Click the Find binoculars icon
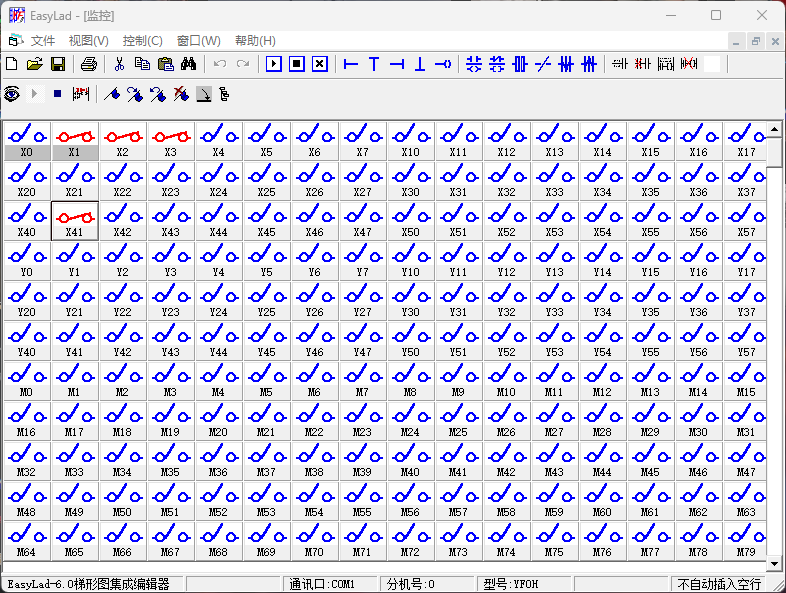The width and height of the screenshot is (786, 593). pos(189,64)
